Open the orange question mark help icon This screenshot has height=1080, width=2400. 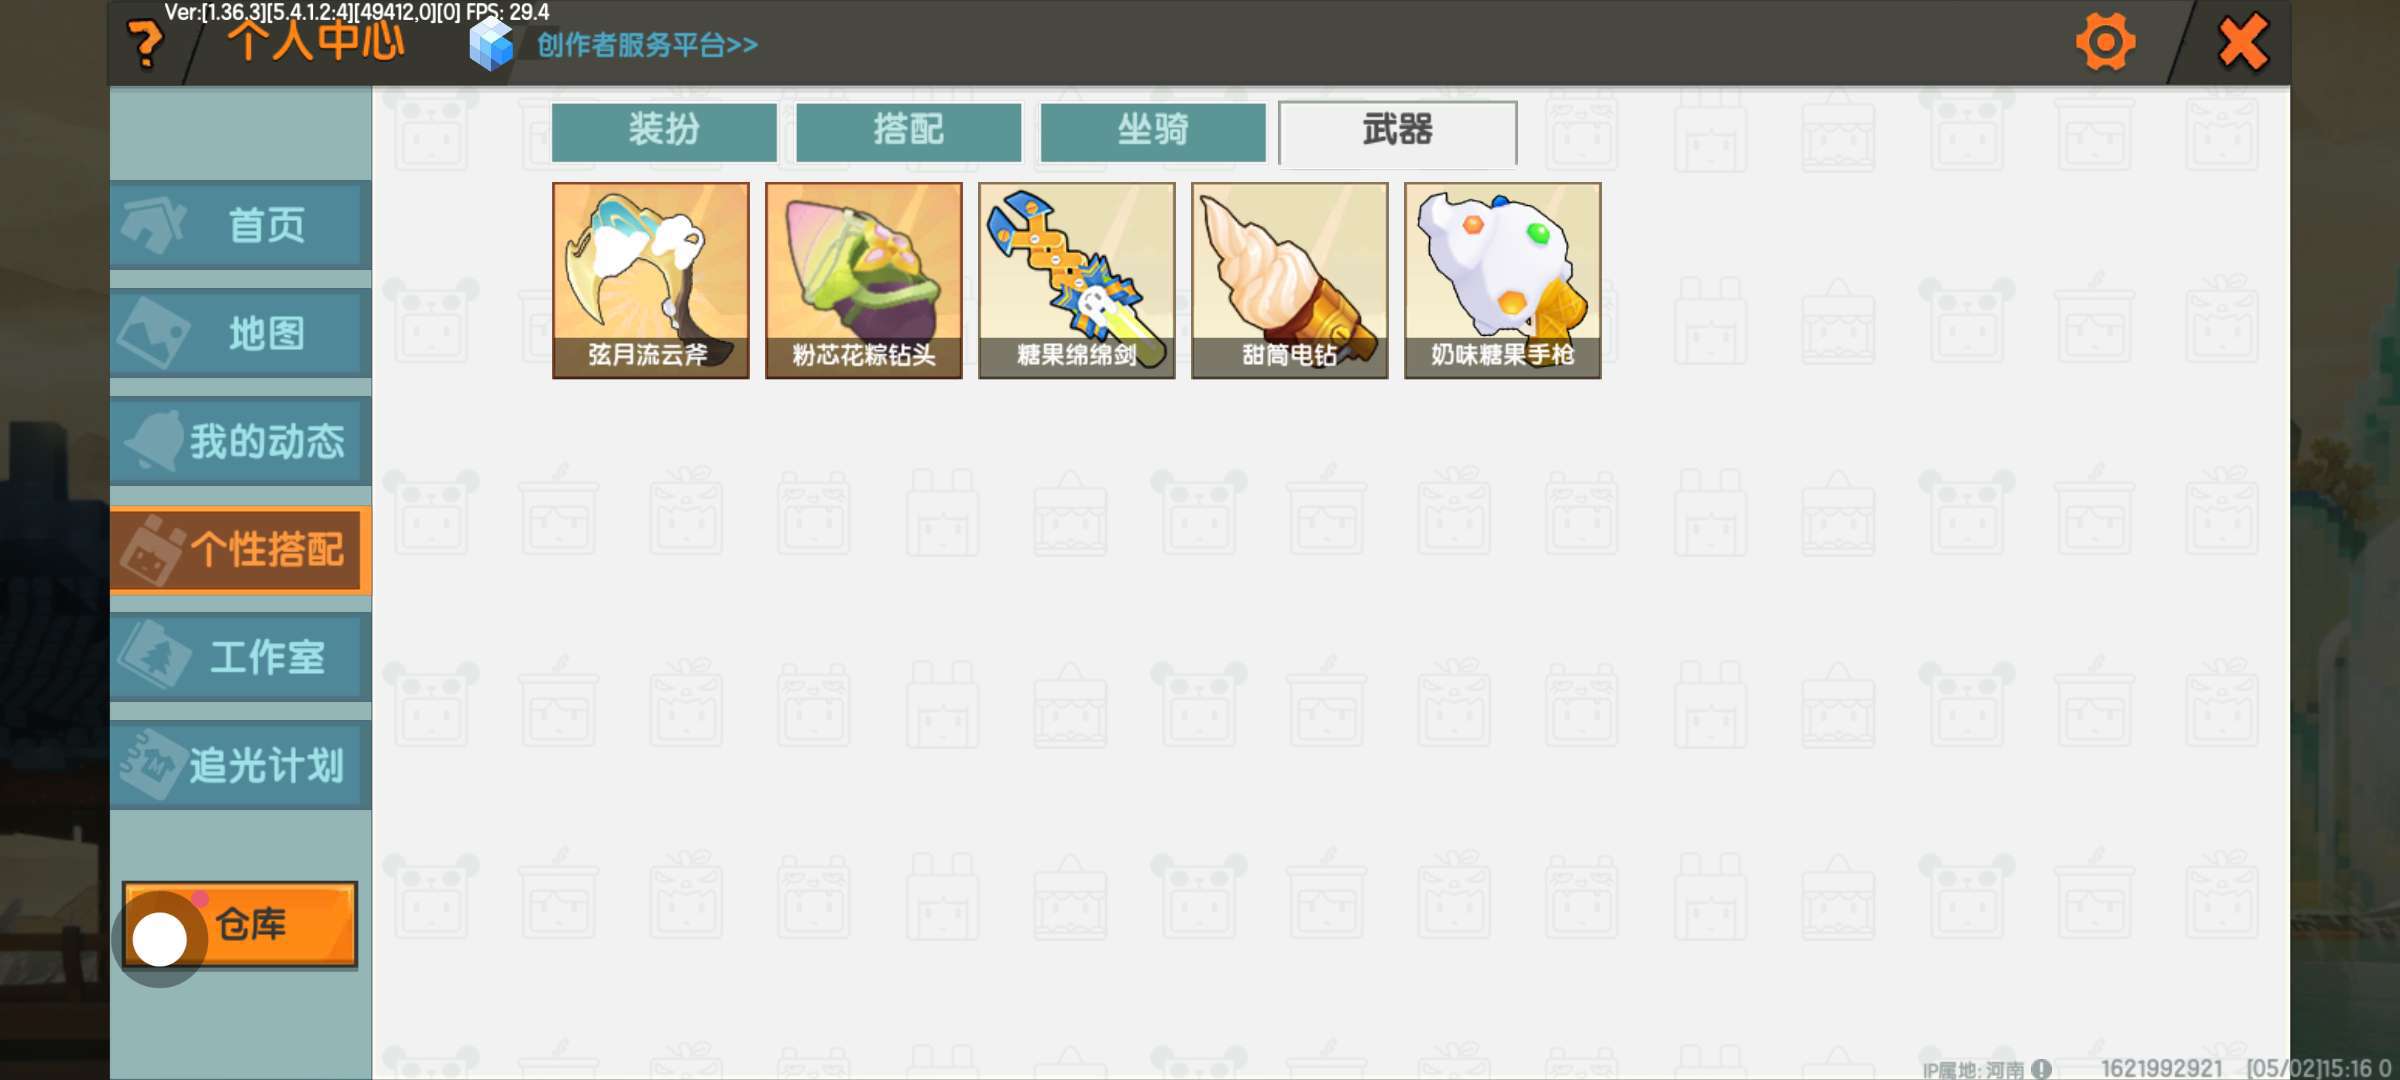click(x=146, y=45)
